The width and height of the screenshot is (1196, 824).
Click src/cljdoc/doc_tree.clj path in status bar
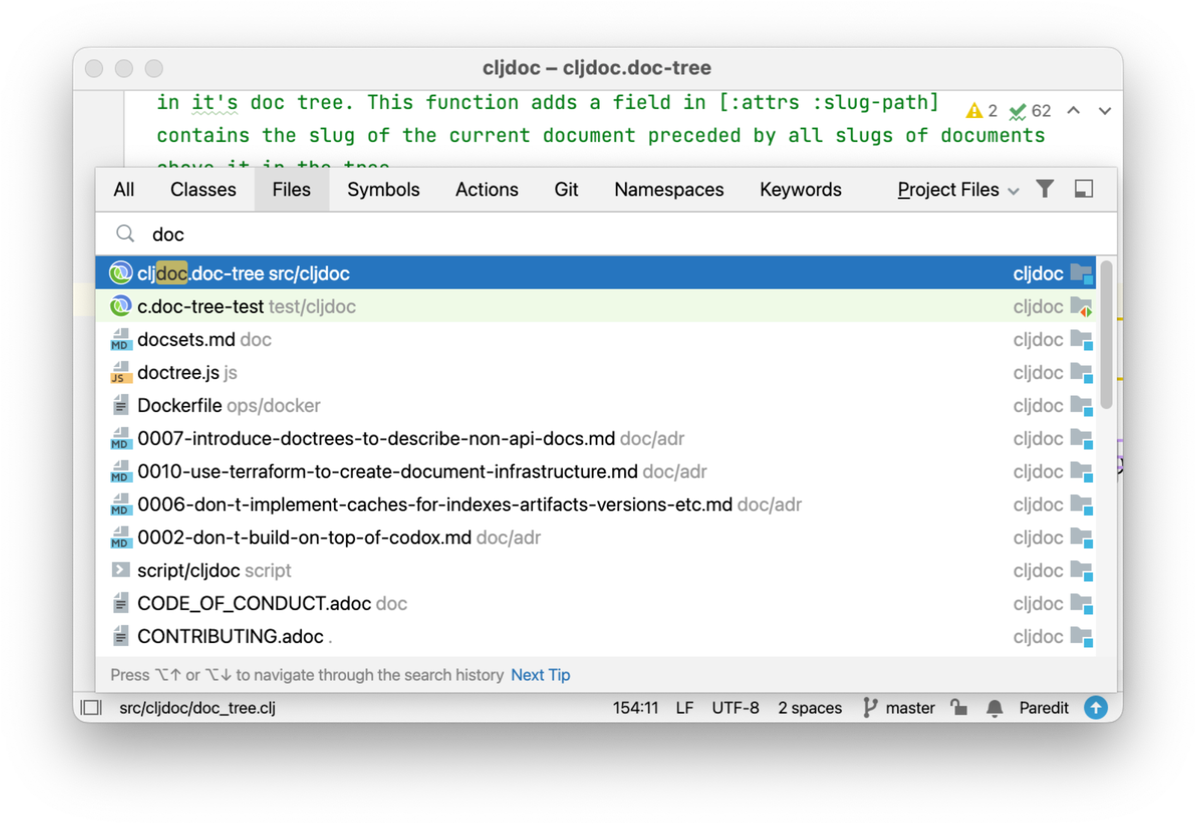198,708
